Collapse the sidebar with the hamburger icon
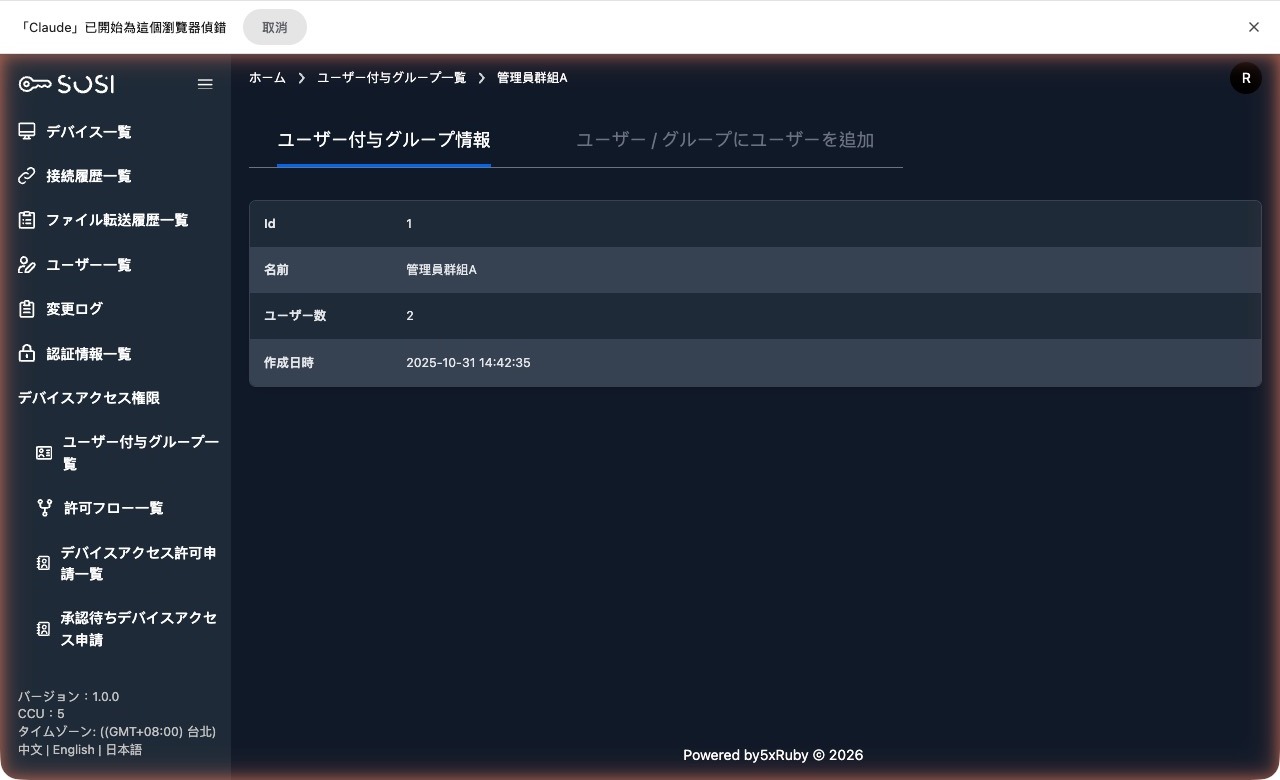Image resolution: width=1280 pixels, height=780 pixels. click(x=205, y=84)
